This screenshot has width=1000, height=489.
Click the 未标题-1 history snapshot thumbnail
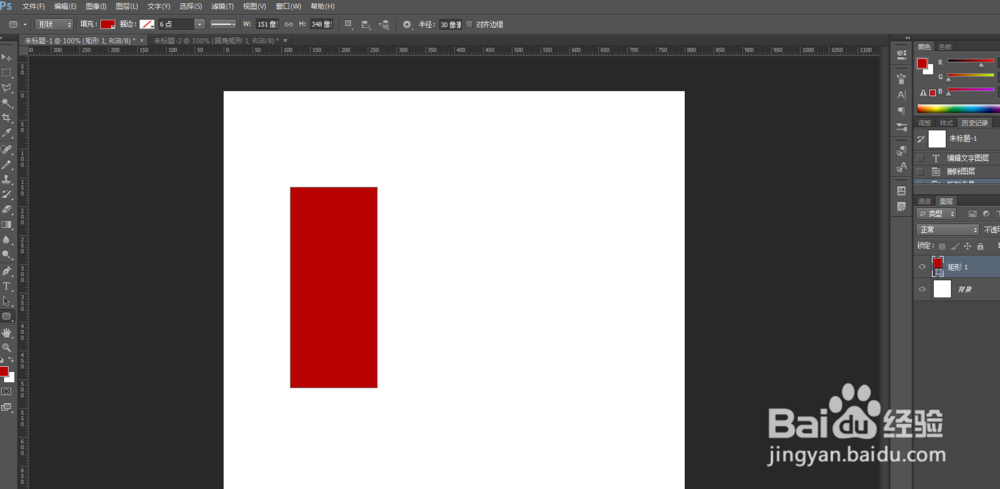pyautogui.click(x=937, y=138)
